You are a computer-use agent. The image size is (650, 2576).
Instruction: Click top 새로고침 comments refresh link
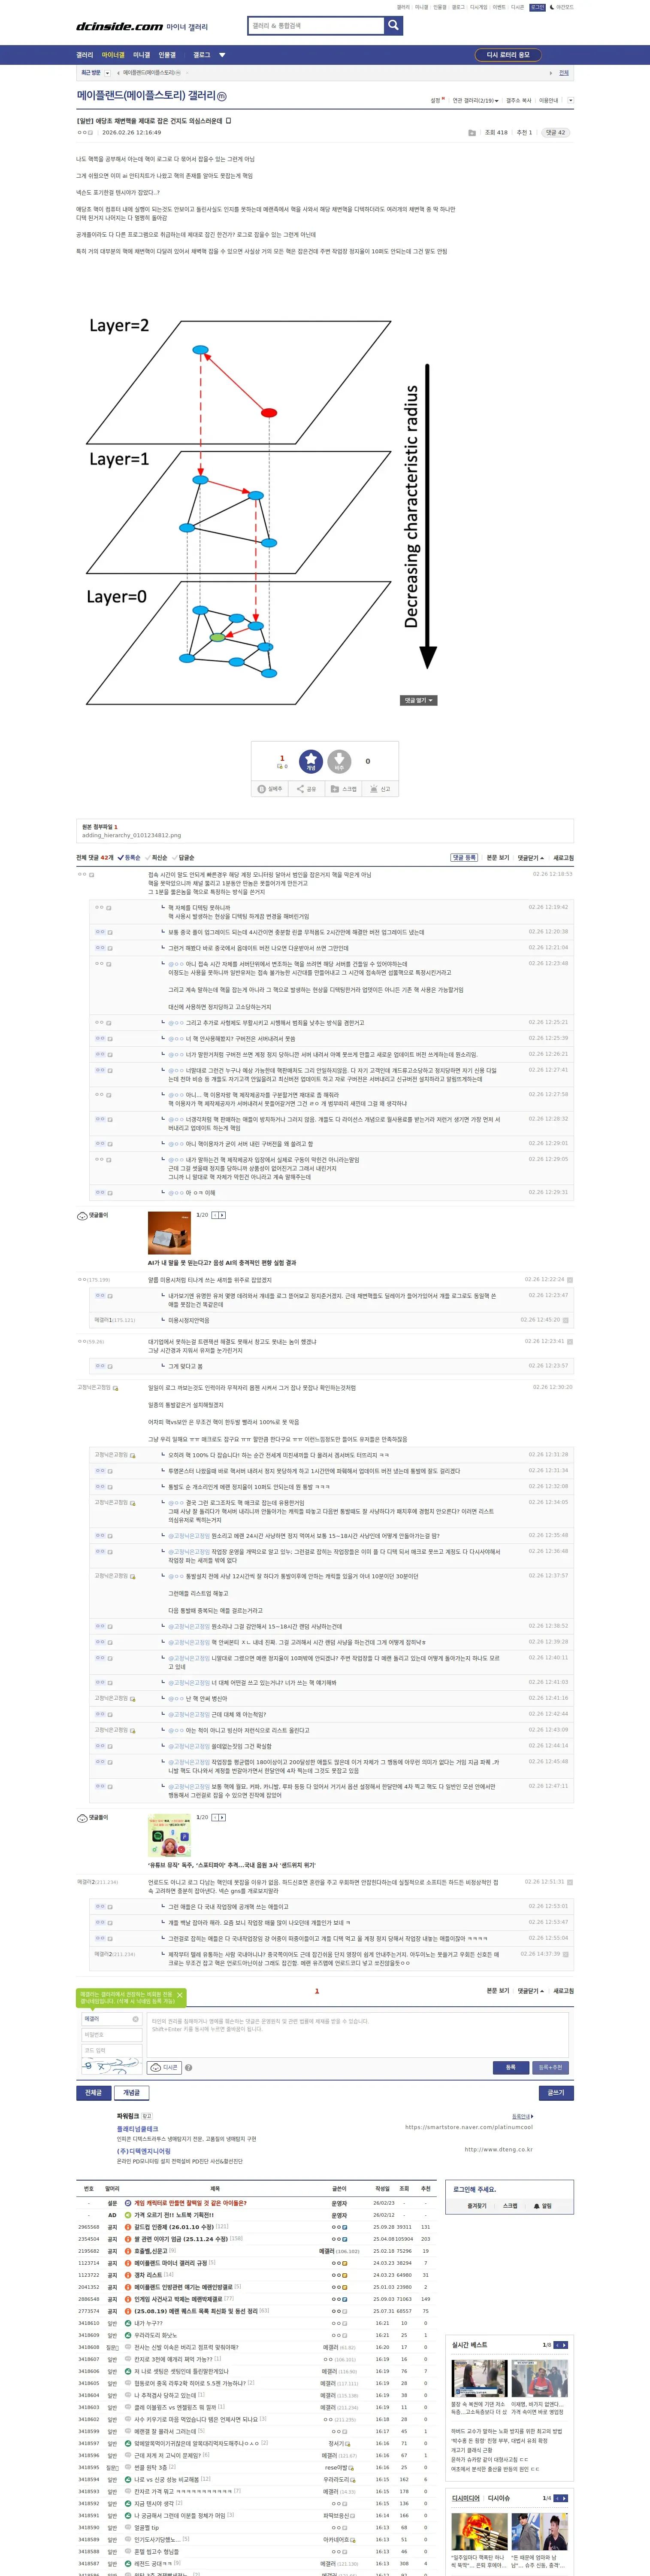564,857
